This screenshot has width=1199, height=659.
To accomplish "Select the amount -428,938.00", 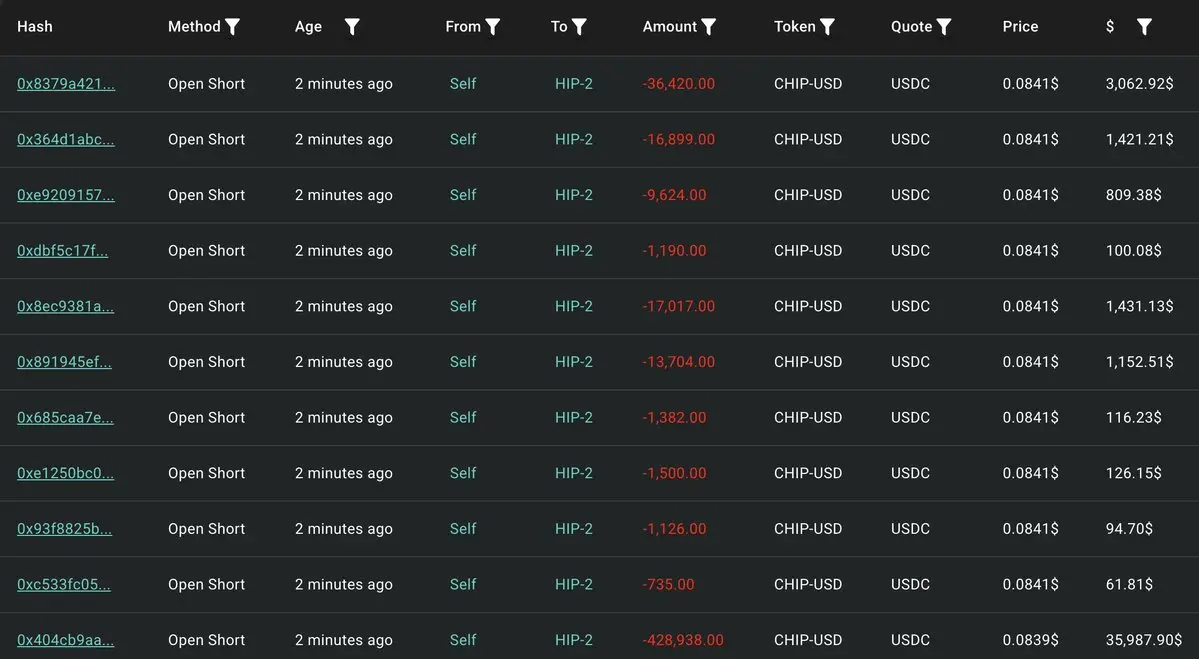I will coord(683,640).
